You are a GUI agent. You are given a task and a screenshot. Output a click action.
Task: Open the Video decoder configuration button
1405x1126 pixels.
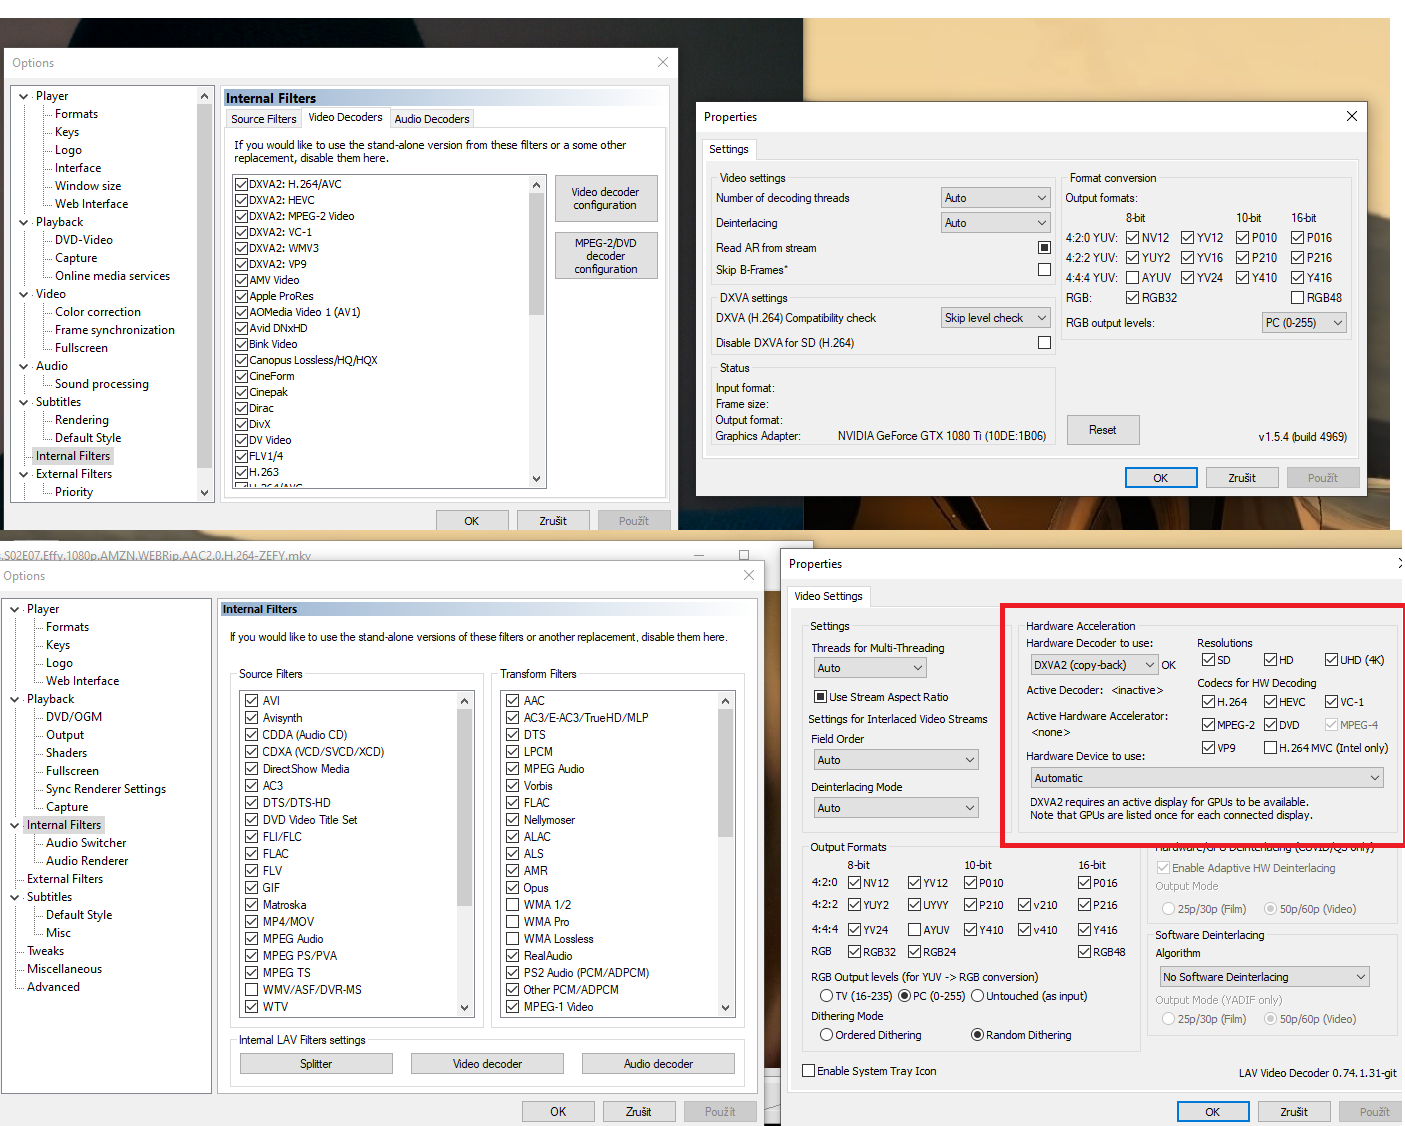[605, 199]
